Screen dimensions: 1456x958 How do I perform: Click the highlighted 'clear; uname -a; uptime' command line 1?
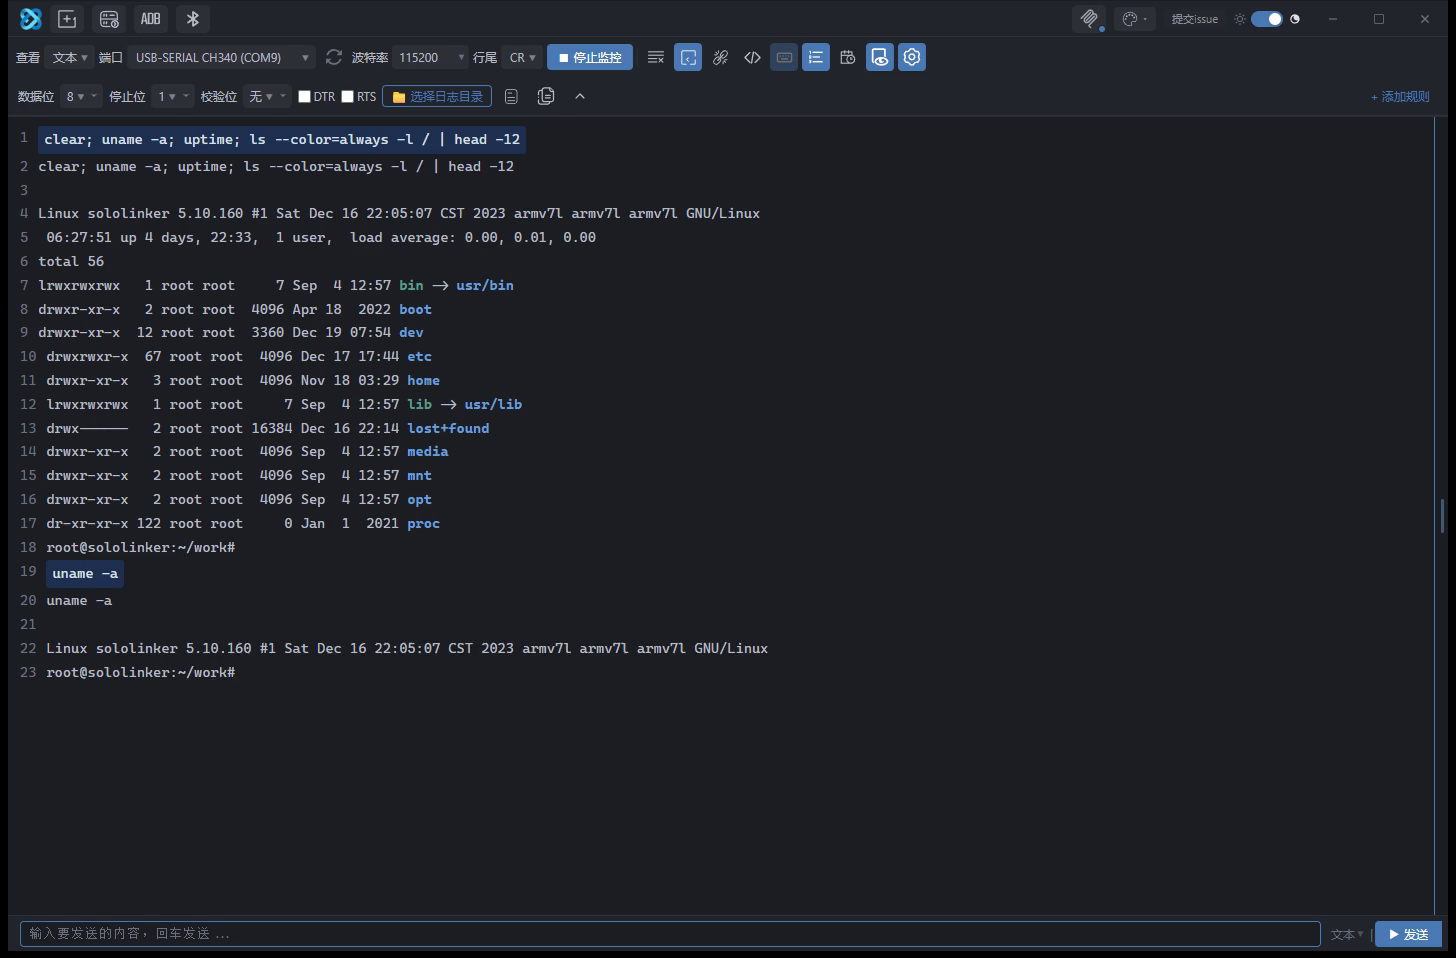pos(282,139)
